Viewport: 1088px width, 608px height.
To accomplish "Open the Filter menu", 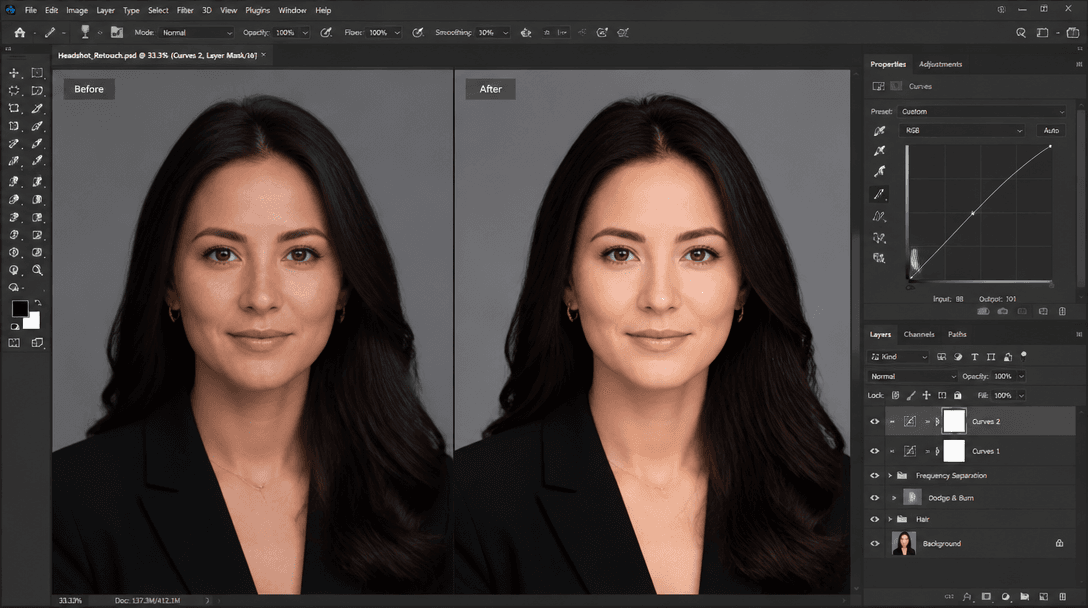I will point(185,10).
